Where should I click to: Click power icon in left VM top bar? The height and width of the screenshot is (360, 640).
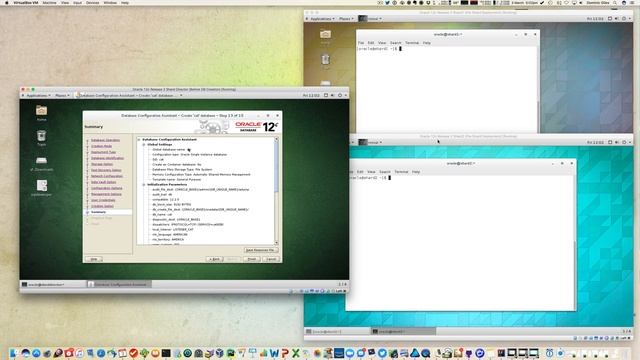340,95
